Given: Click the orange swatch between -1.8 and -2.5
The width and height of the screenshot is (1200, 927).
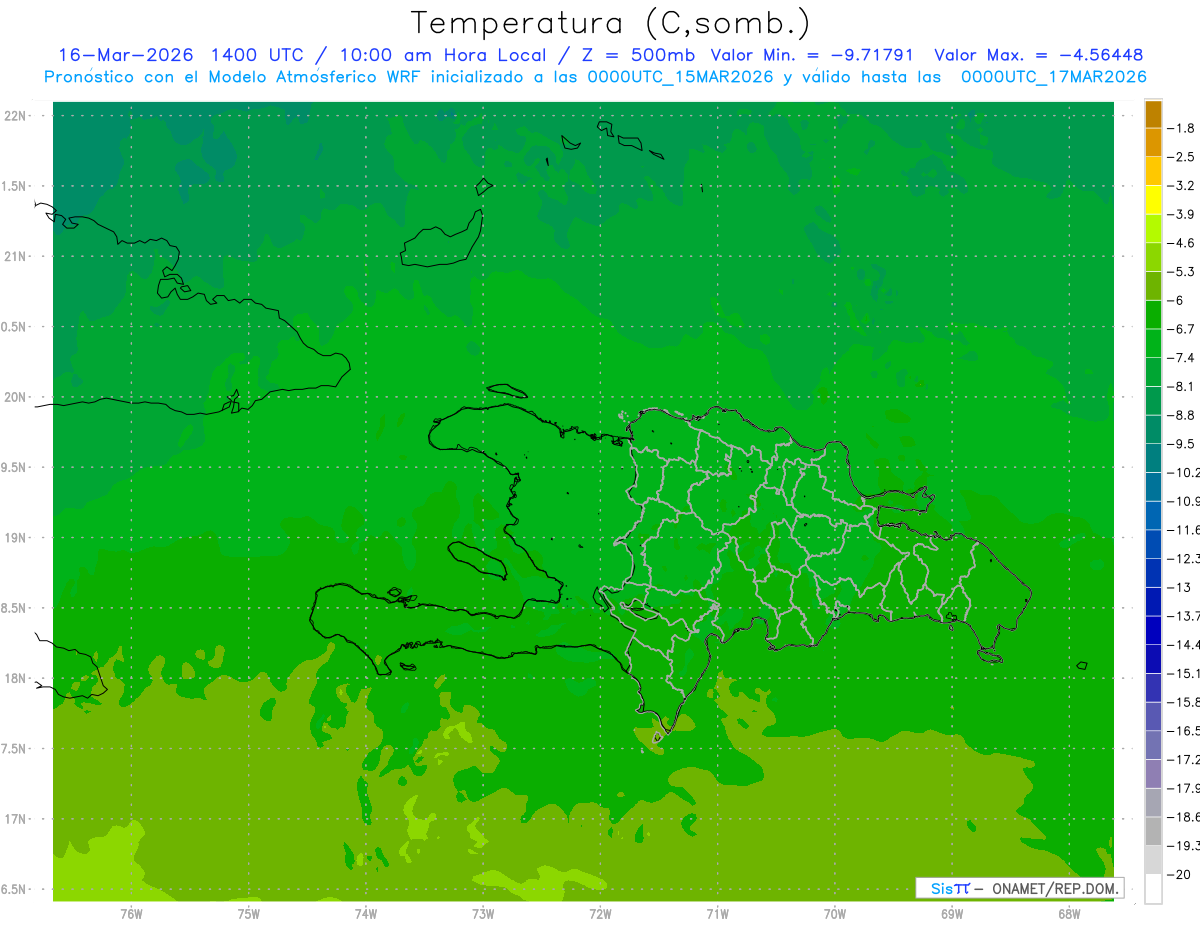Looking at the screenshot, I should tap(1153, 143).
